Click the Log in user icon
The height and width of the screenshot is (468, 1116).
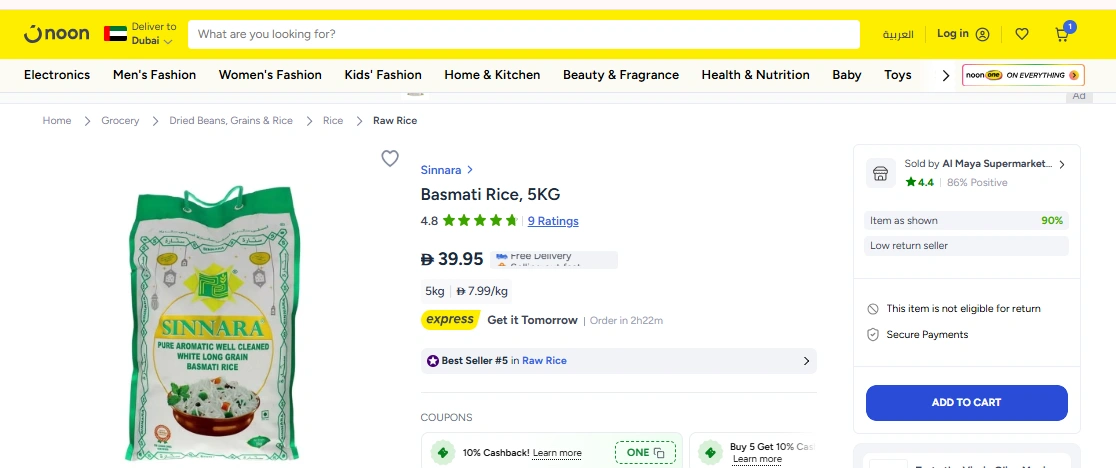tap(982, 34)
